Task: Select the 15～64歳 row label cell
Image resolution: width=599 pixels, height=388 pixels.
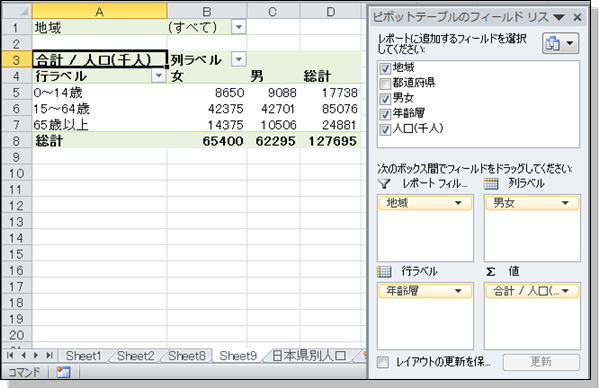Action: pos(99,109)
